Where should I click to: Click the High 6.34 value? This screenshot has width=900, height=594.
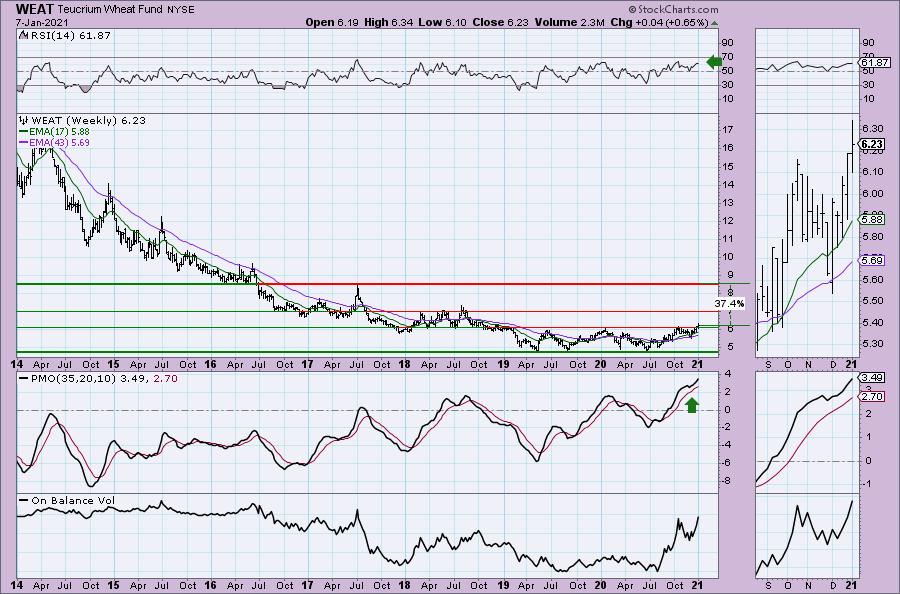(x=387, y=22)
